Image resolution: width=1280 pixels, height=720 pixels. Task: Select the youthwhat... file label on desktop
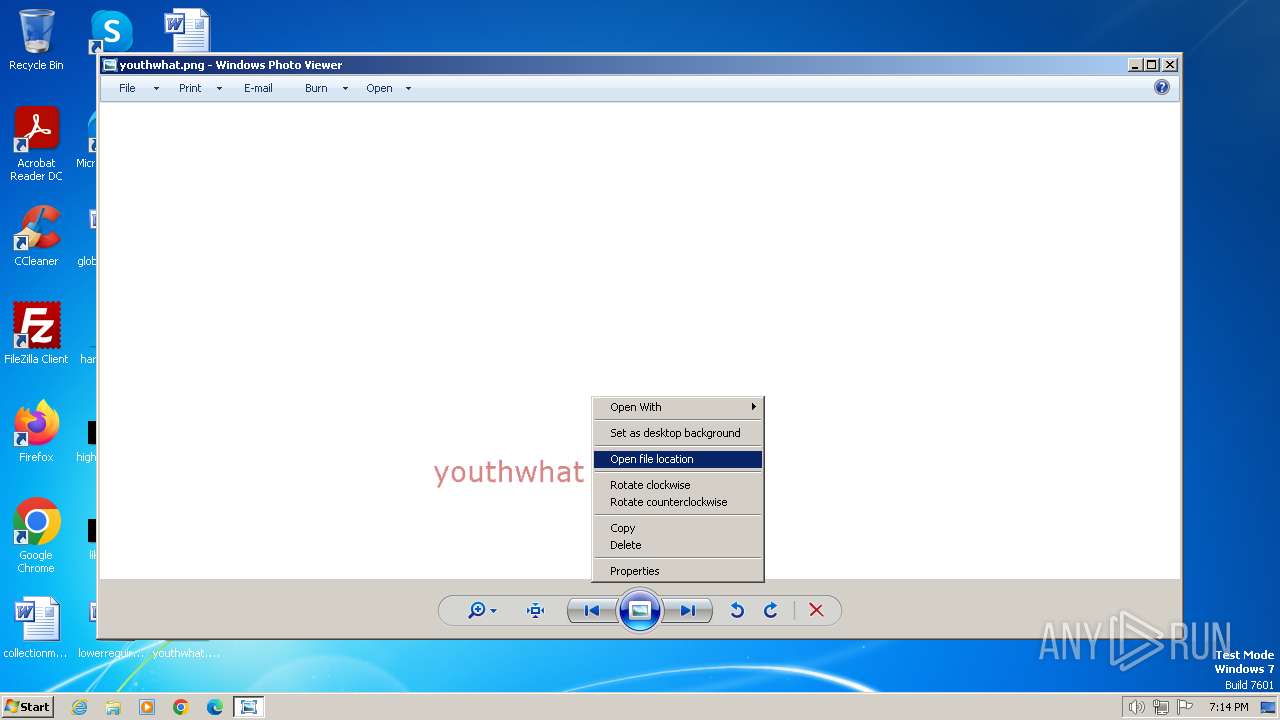click(186, 653)
